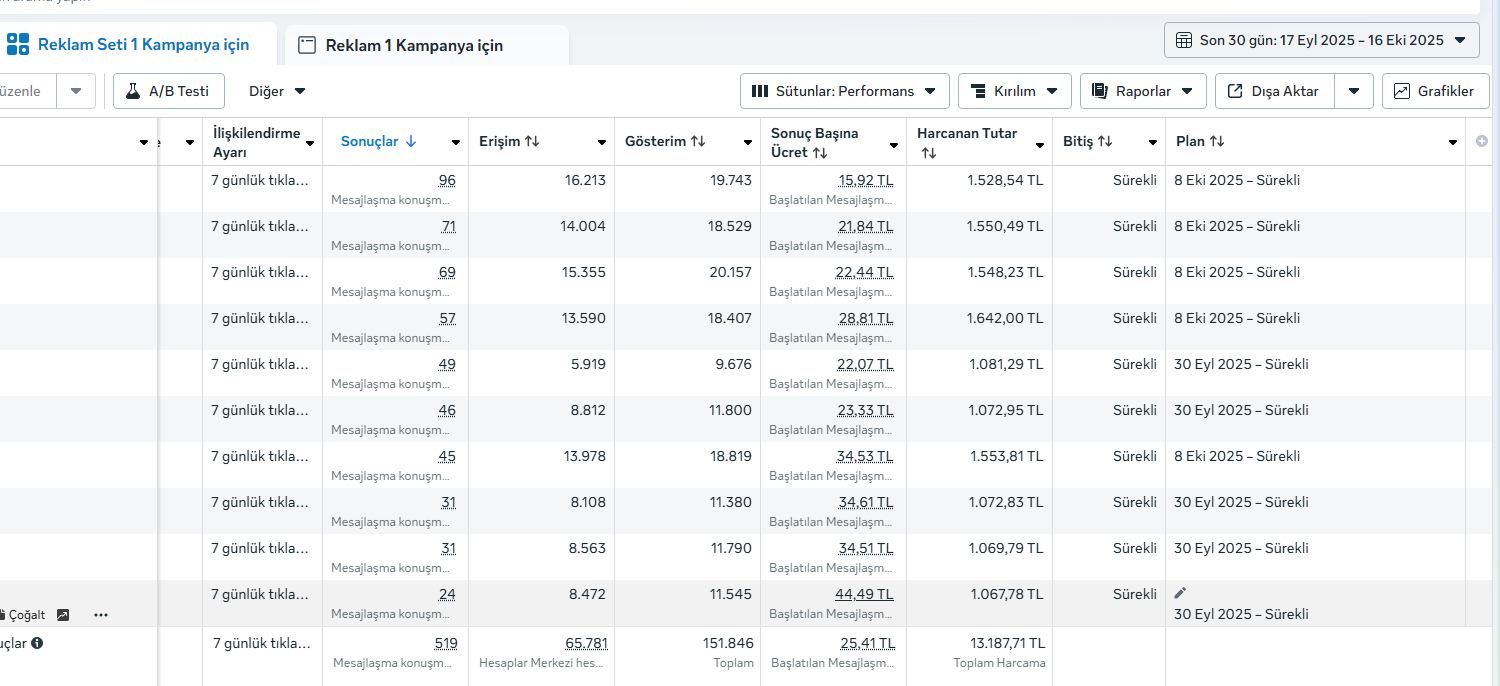Screen dimensions: 1500x686
Task: Click the 96 results value link
Action: 447,181
